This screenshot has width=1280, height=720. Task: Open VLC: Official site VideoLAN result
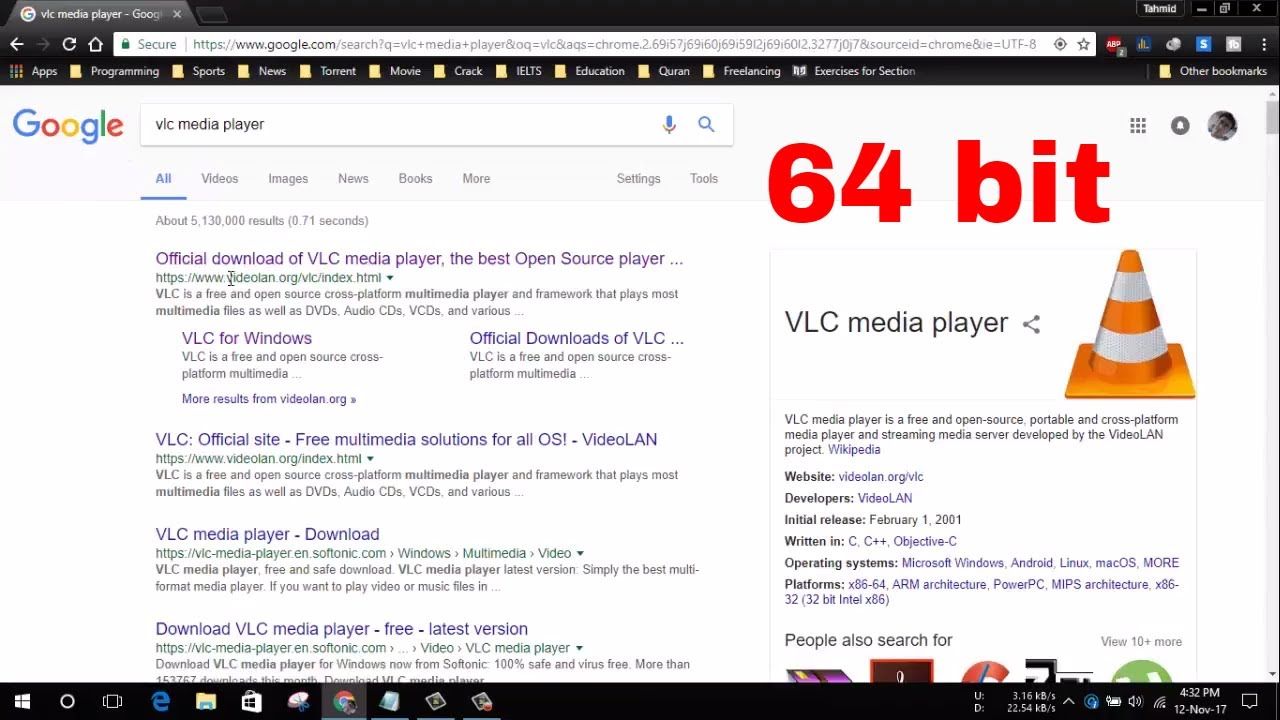(406, 439)
